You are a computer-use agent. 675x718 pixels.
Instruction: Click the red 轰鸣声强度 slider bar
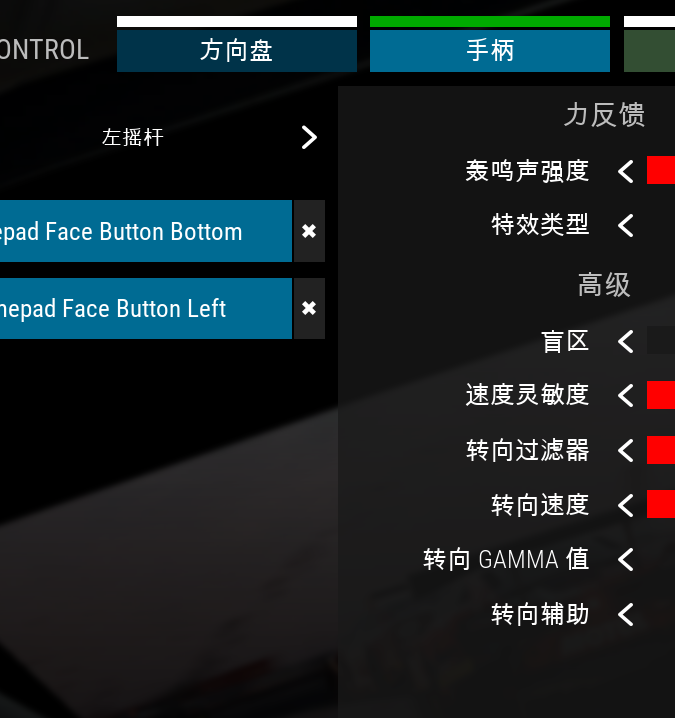661,170
